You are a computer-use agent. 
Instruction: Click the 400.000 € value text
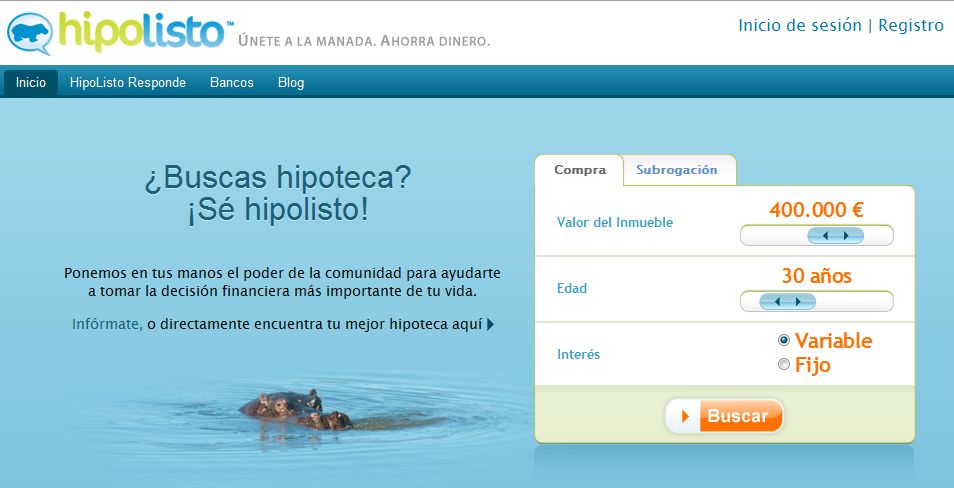click(816, 210)
